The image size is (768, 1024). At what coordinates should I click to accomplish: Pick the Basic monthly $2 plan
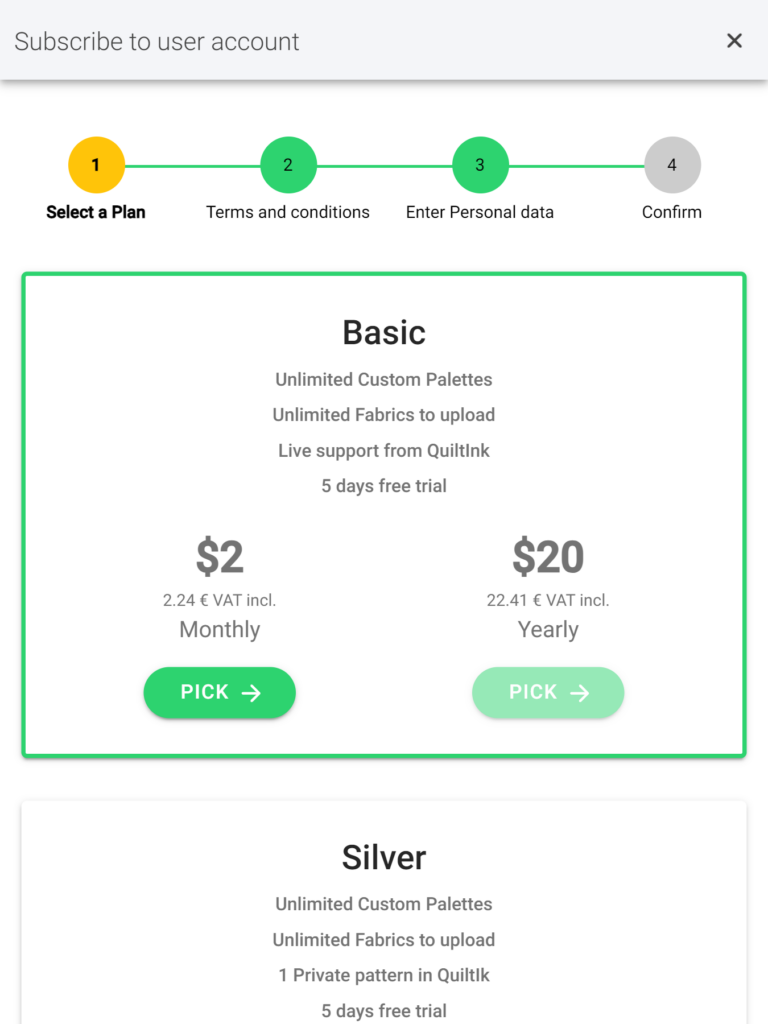click(x=219, y=692)
